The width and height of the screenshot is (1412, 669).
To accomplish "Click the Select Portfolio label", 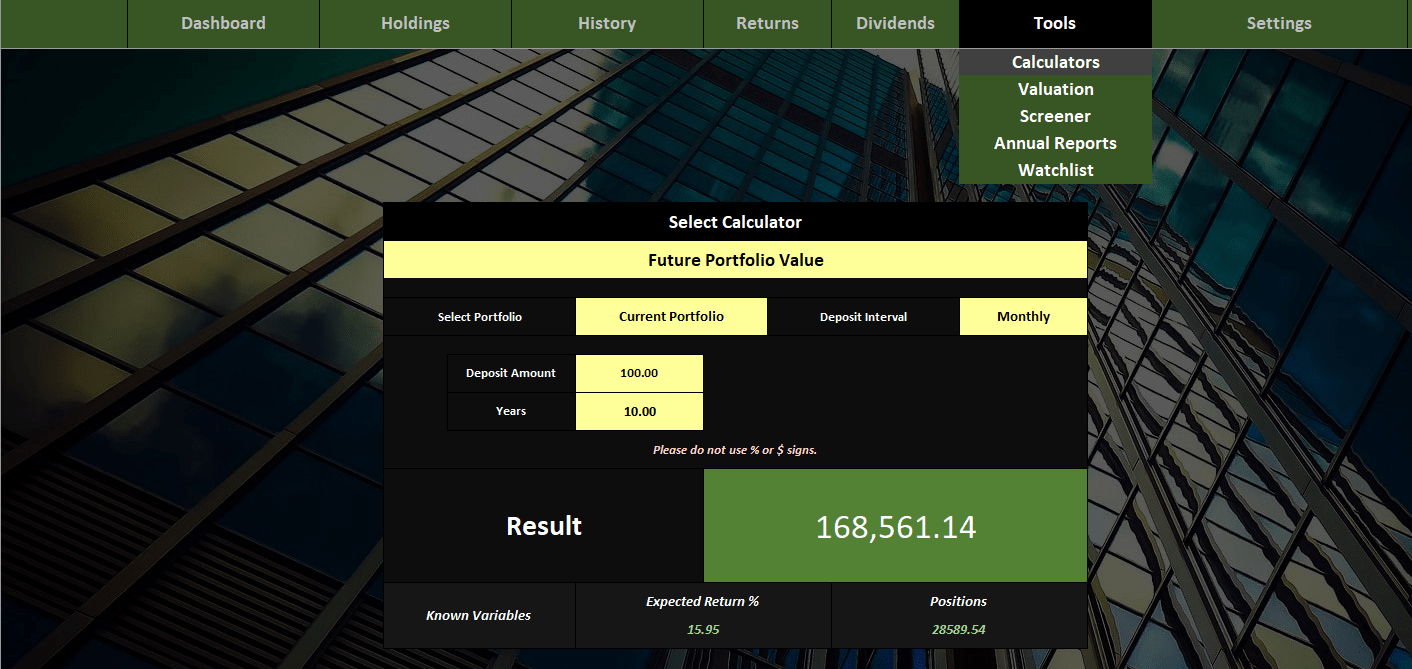I will pos(480,317).
